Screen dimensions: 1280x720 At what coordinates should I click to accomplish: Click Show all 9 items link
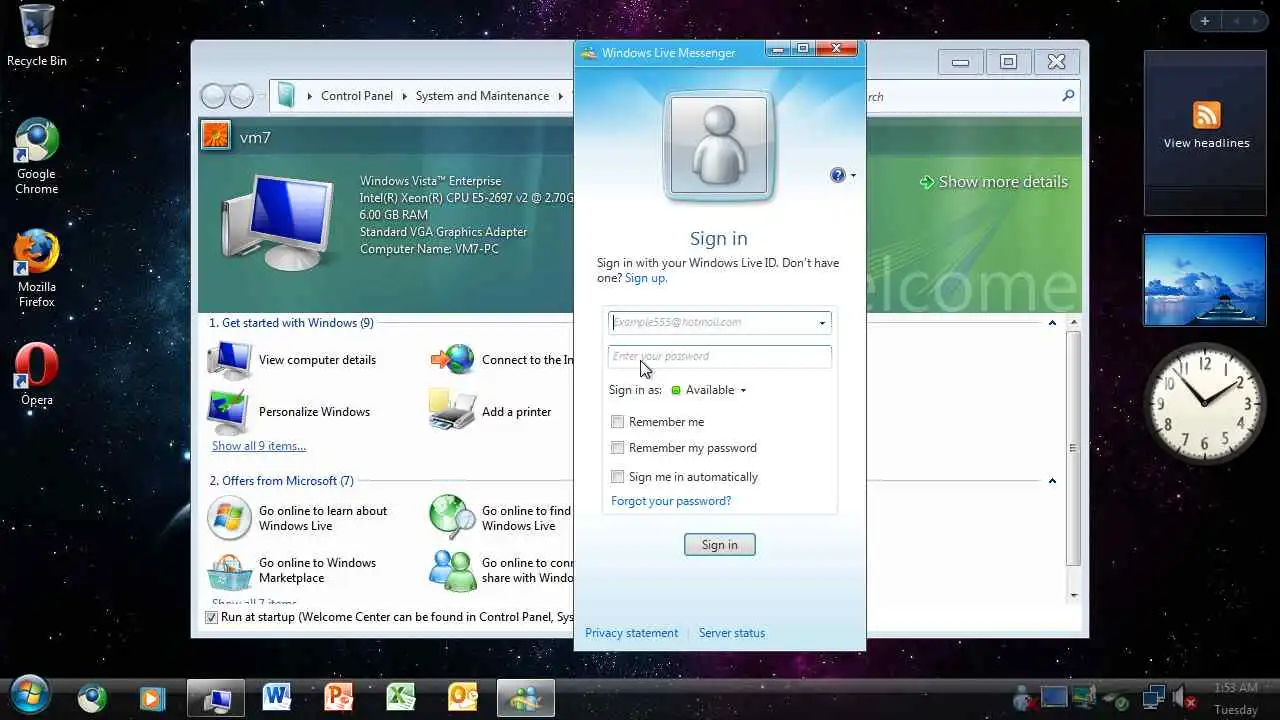coord(259,446)
